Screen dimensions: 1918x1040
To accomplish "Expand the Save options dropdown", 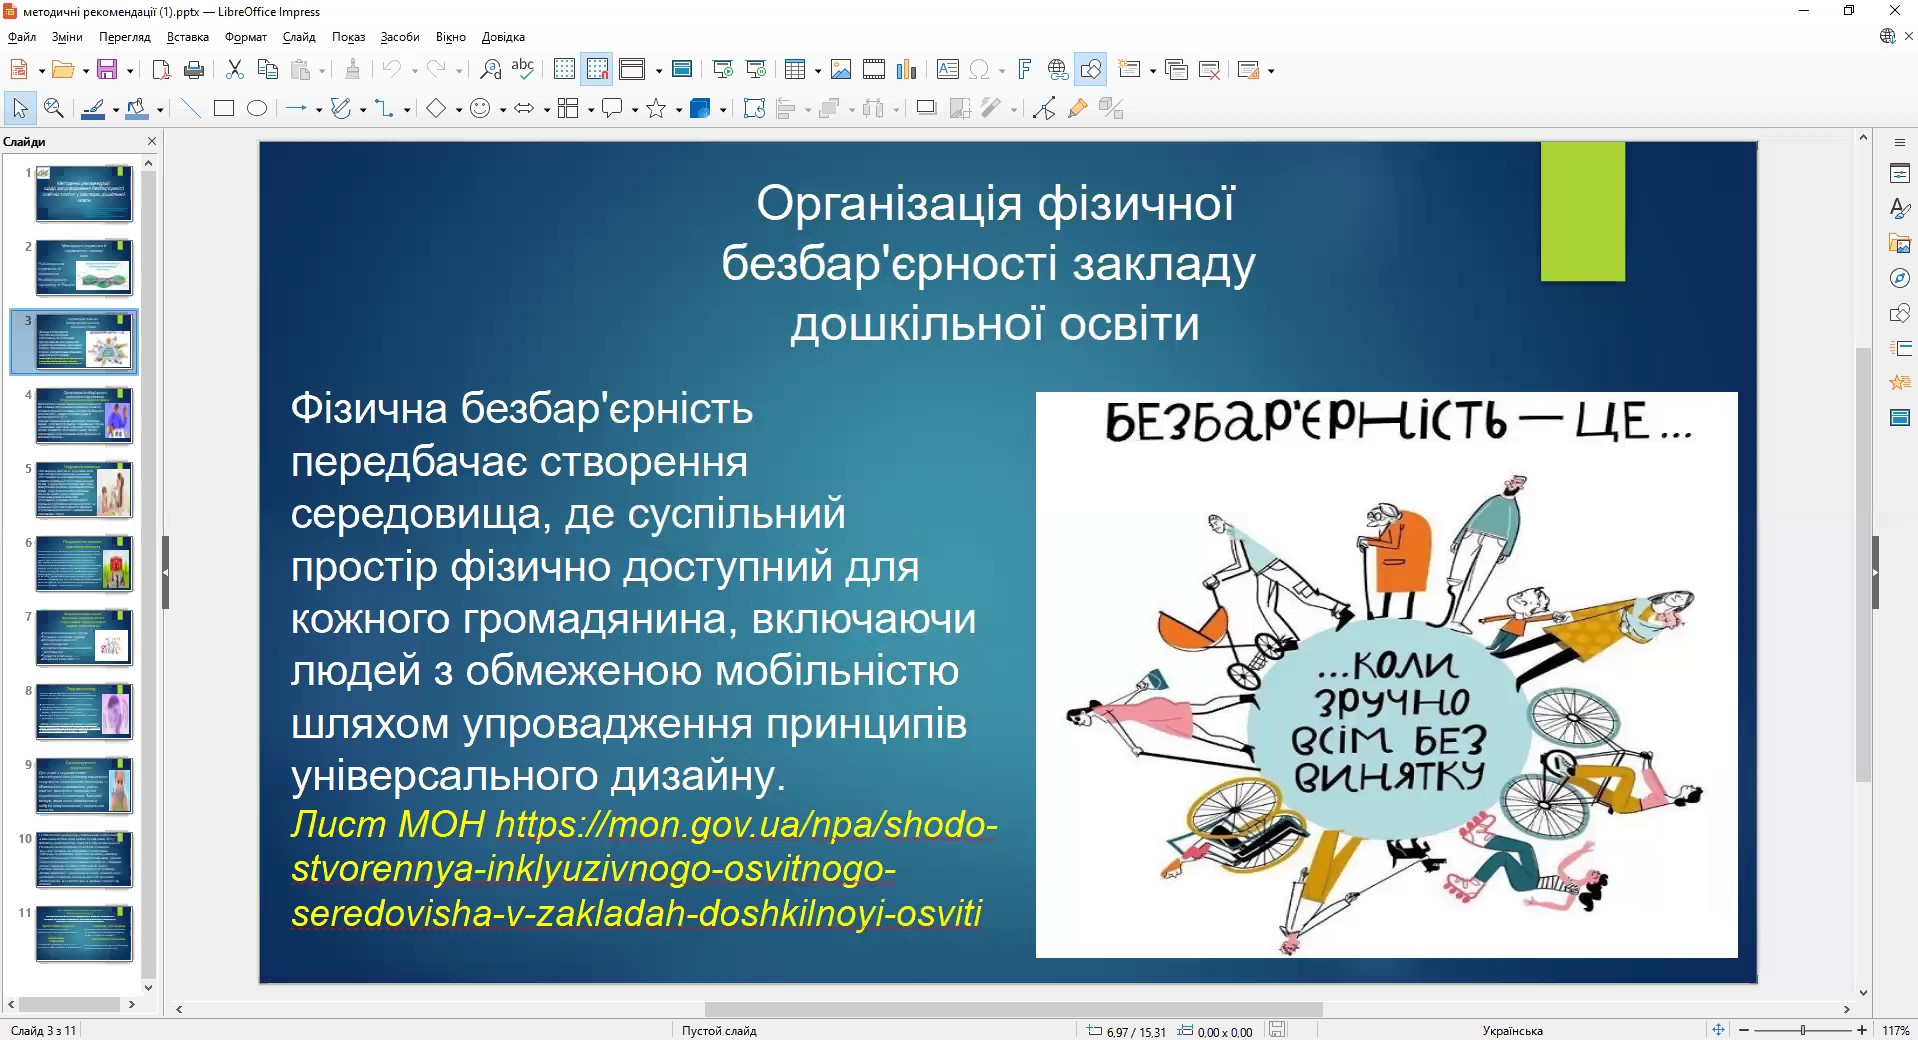I will point(129,70).
